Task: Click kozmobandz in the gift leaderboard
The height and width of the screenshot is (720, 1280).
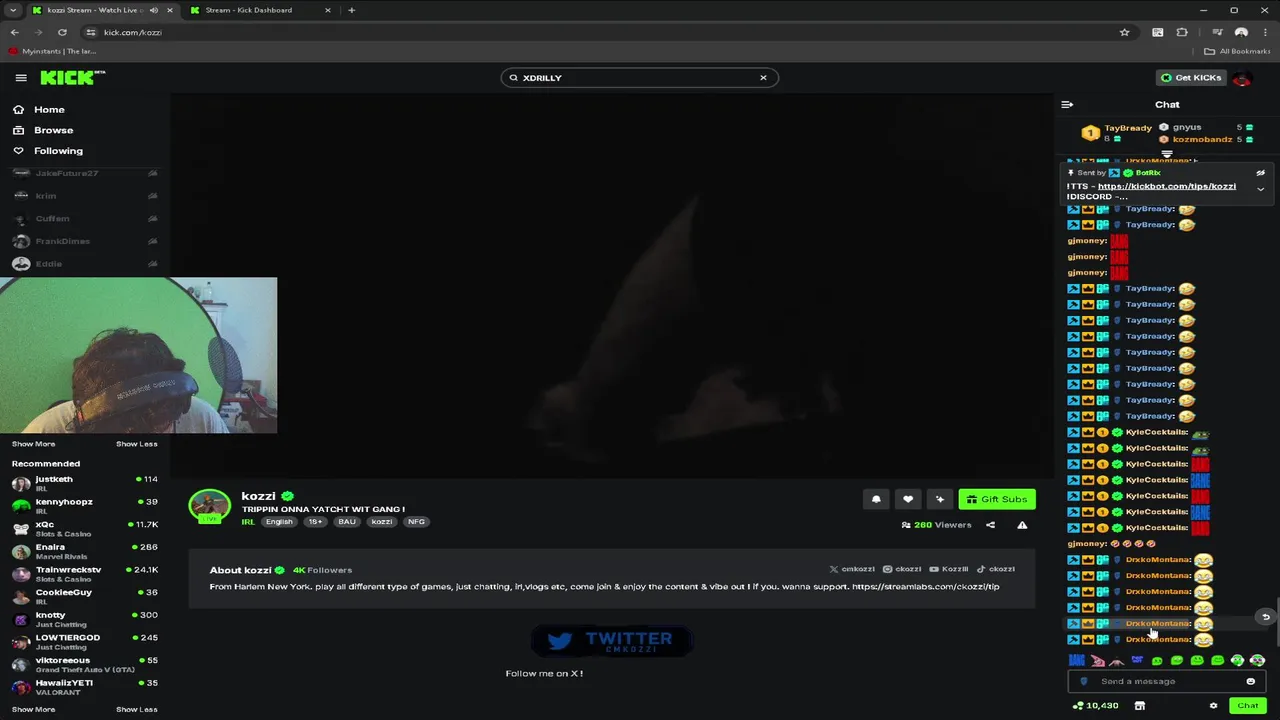Action: click(1202, 139)
